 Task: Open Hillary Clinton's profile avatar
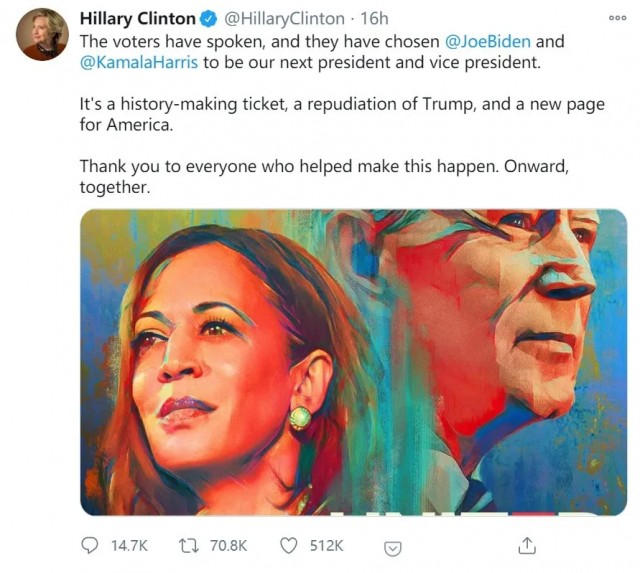pos(42,35)
